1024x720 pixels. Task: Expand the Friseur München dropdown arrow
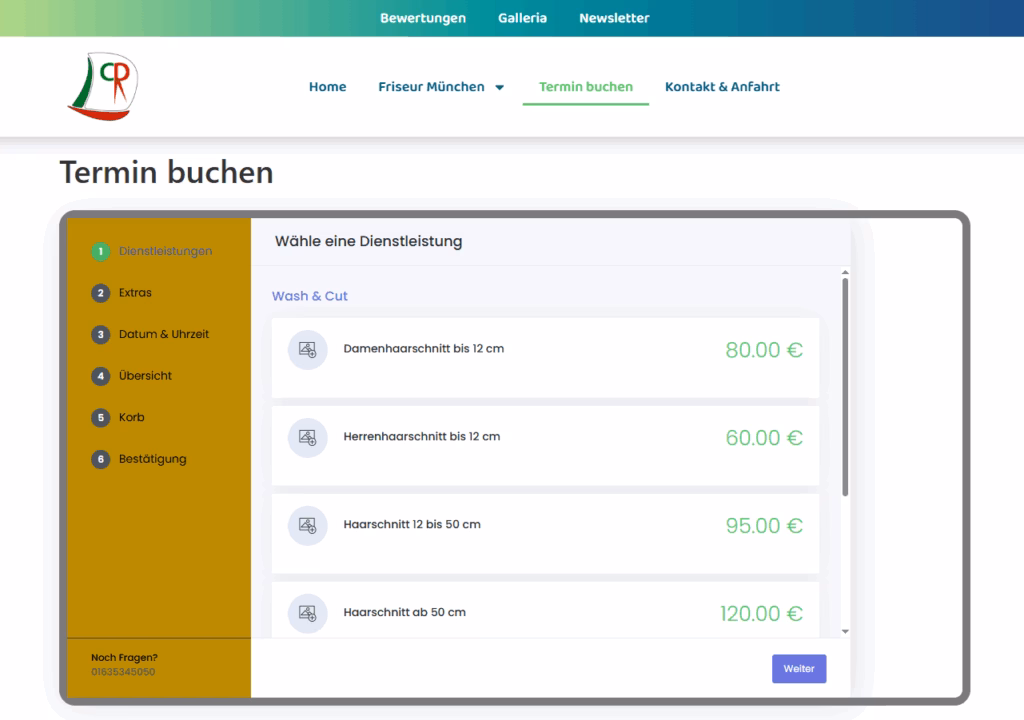click(x=500, y=88)
